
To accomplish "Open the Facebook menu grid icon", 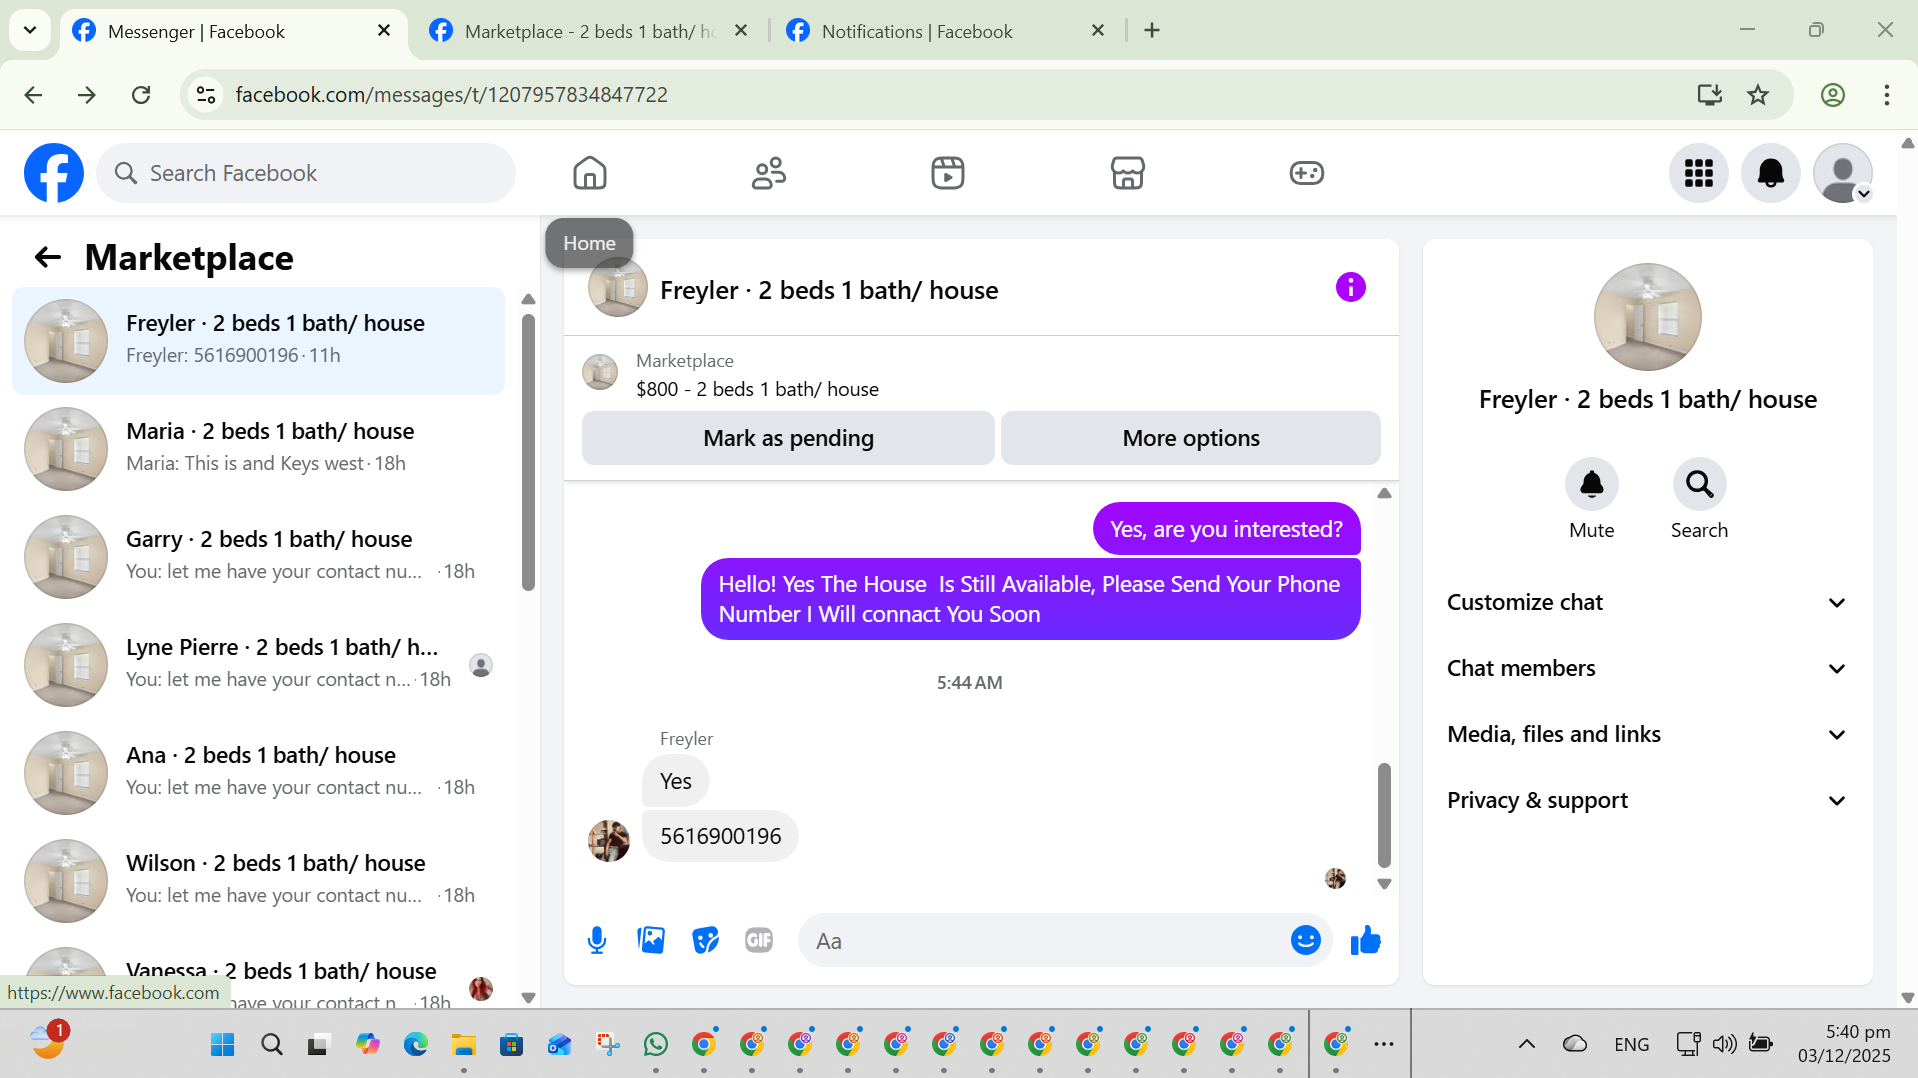I will [x=1699, y=173].
